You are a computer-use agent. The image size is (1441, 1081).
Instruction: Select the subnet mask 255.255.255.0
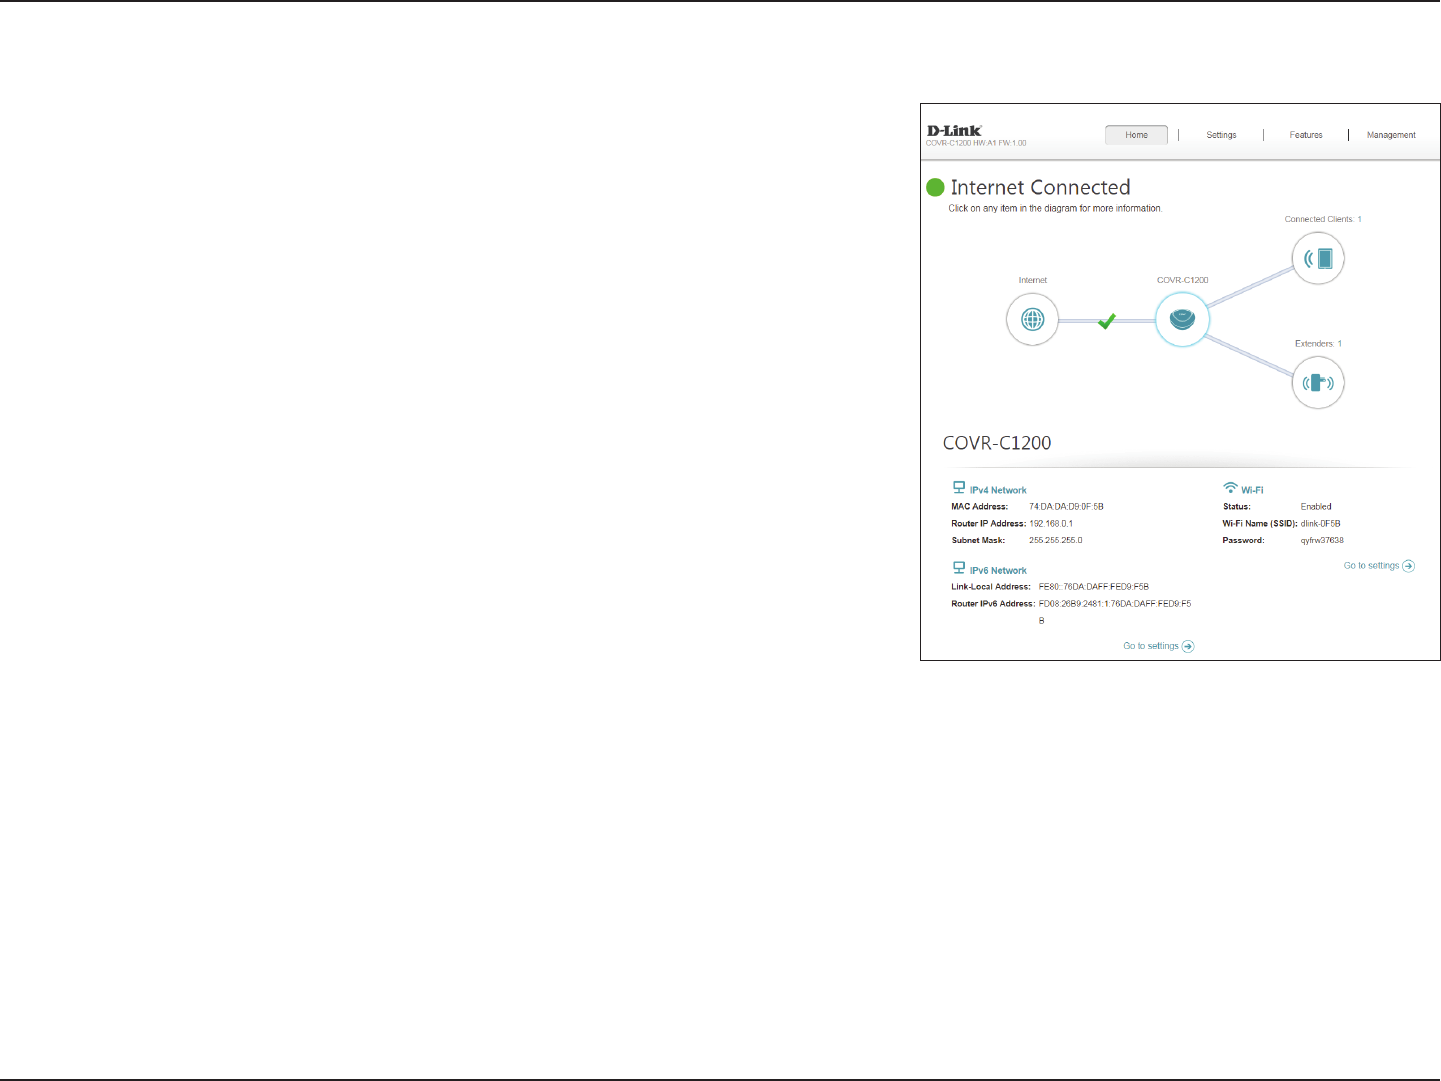coord(1056,541)
